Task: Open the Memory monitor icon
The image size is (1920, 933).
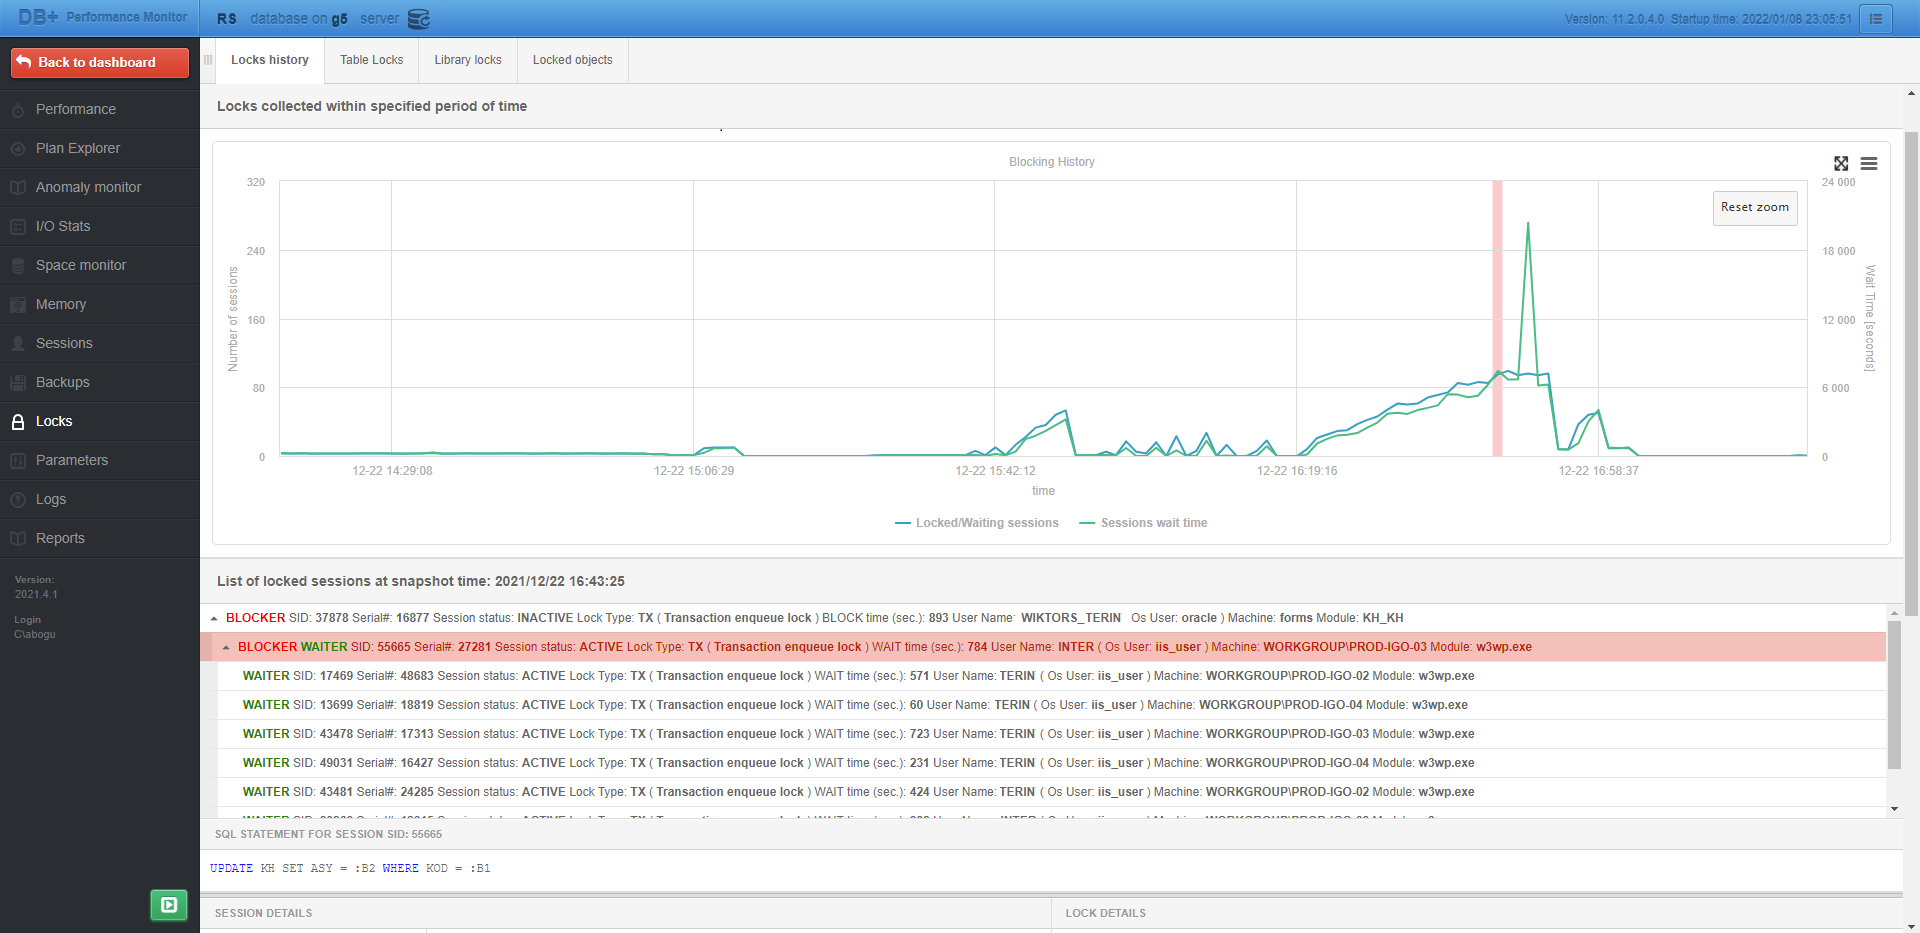Action: point(16,304)
